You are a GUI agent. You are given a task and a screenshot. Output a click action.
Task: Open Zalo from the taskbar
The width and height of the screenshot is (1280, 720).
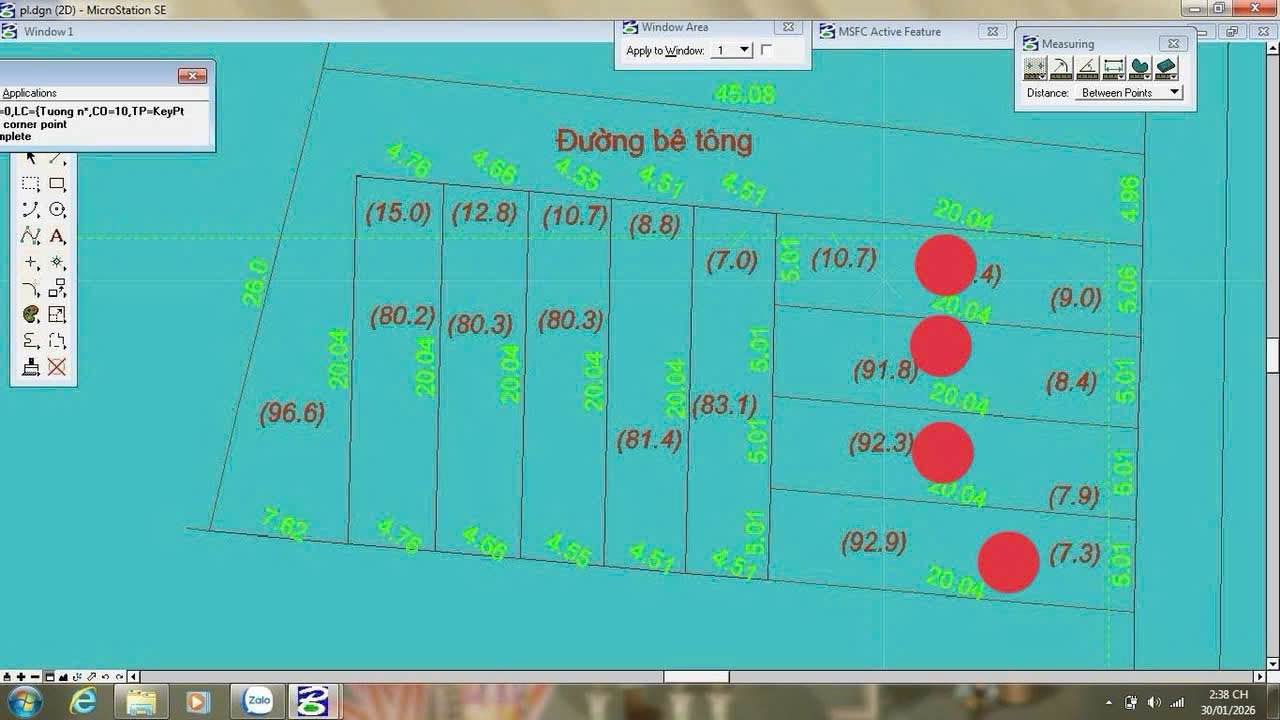[259, 701]
